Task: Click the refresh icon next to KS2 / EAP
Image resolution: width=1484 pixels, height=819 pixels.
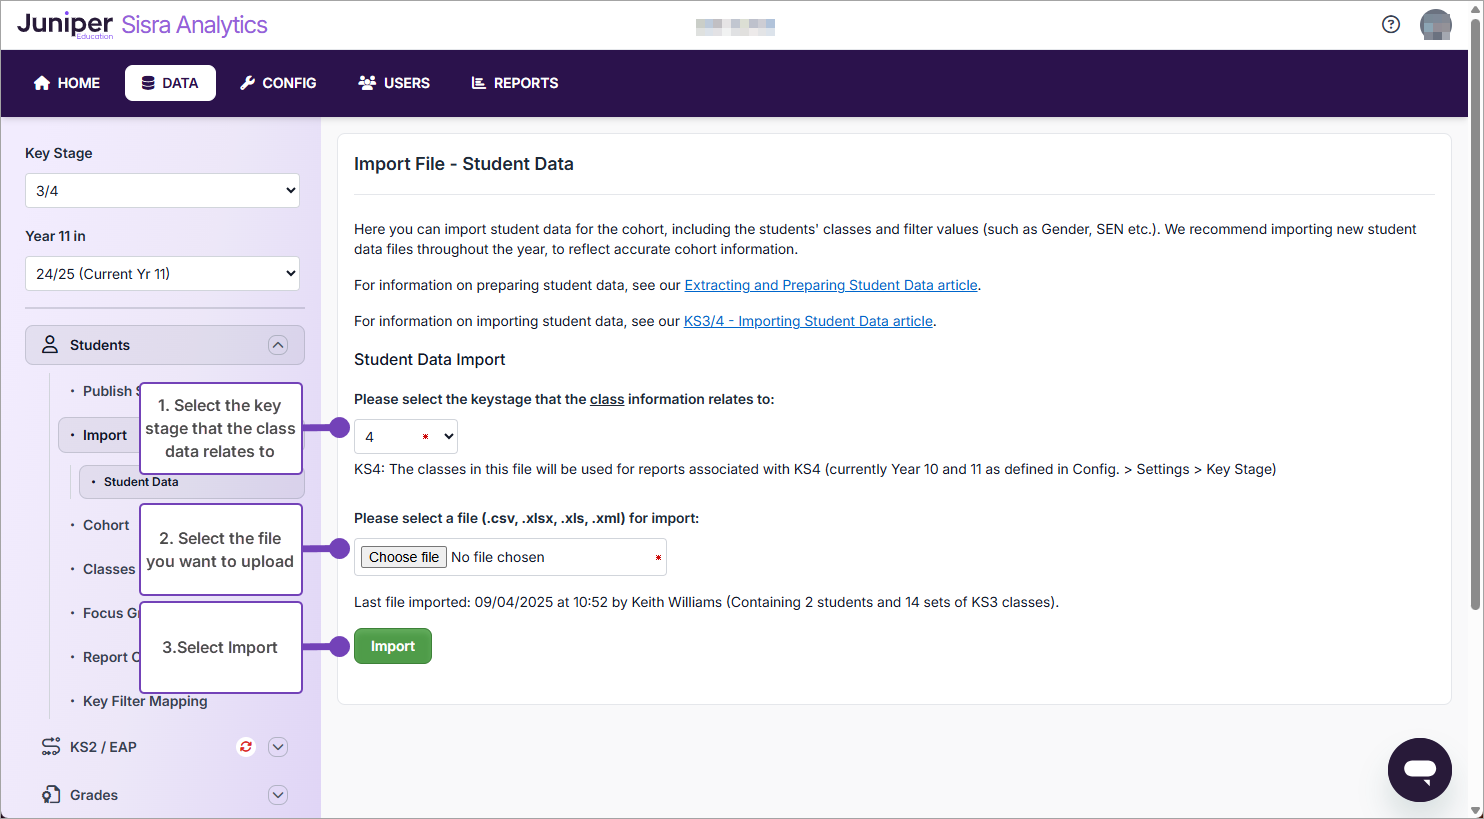Action: pyautogui.click(x=245, y=746)
